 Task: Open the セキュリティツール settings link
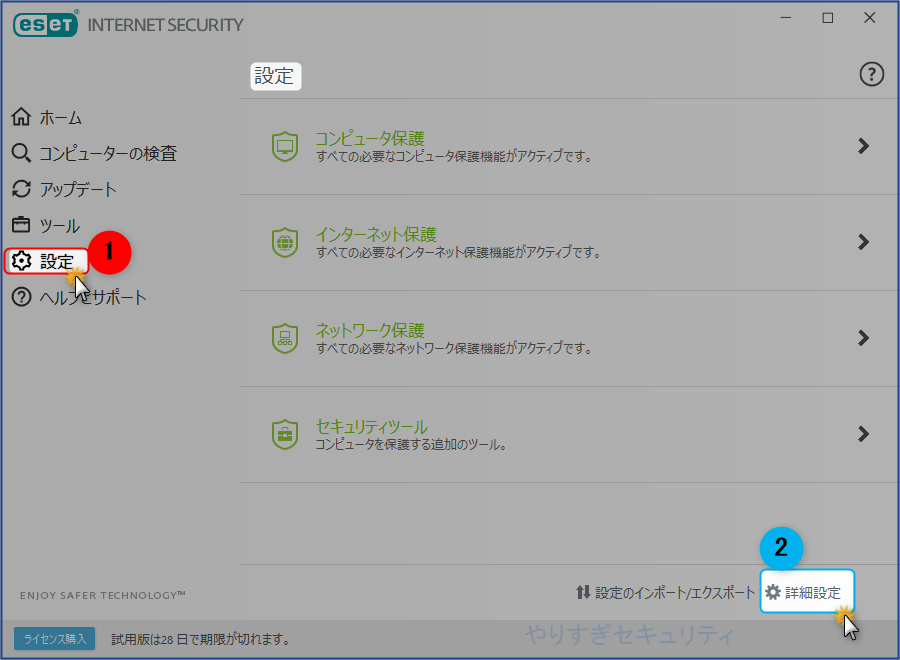[x=371, y=426]
